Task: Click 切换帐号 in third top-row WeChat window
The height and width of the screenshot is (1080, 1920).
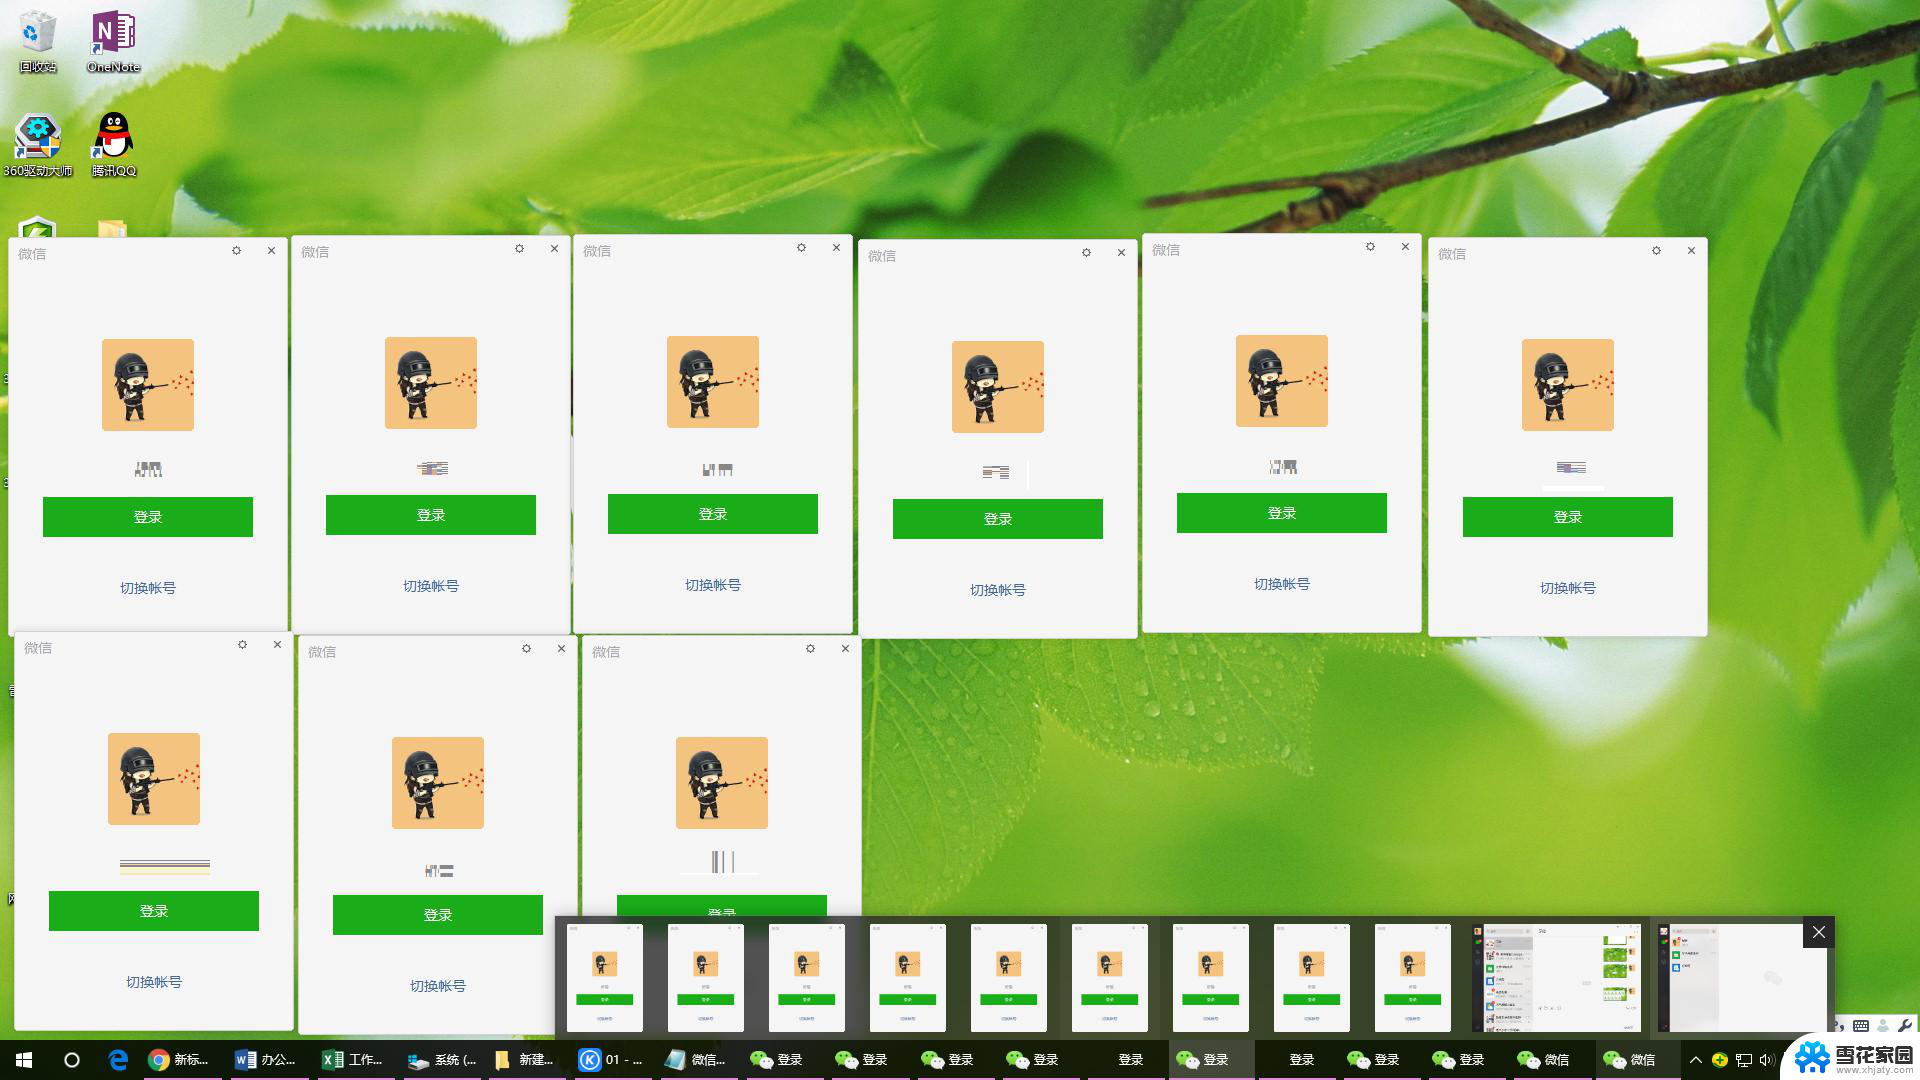Action: (713, 585)
